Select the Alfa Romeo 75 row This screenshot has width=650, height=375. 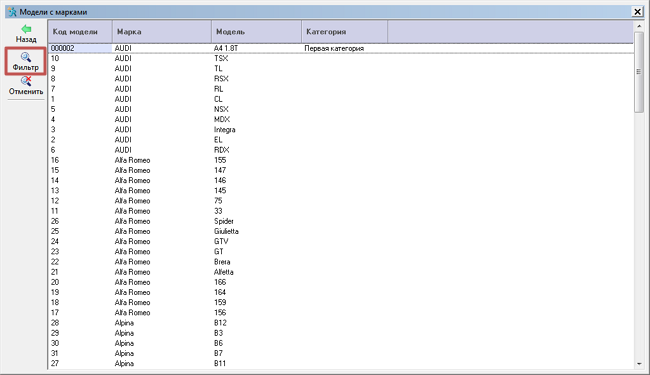click(x=341, y=201)
